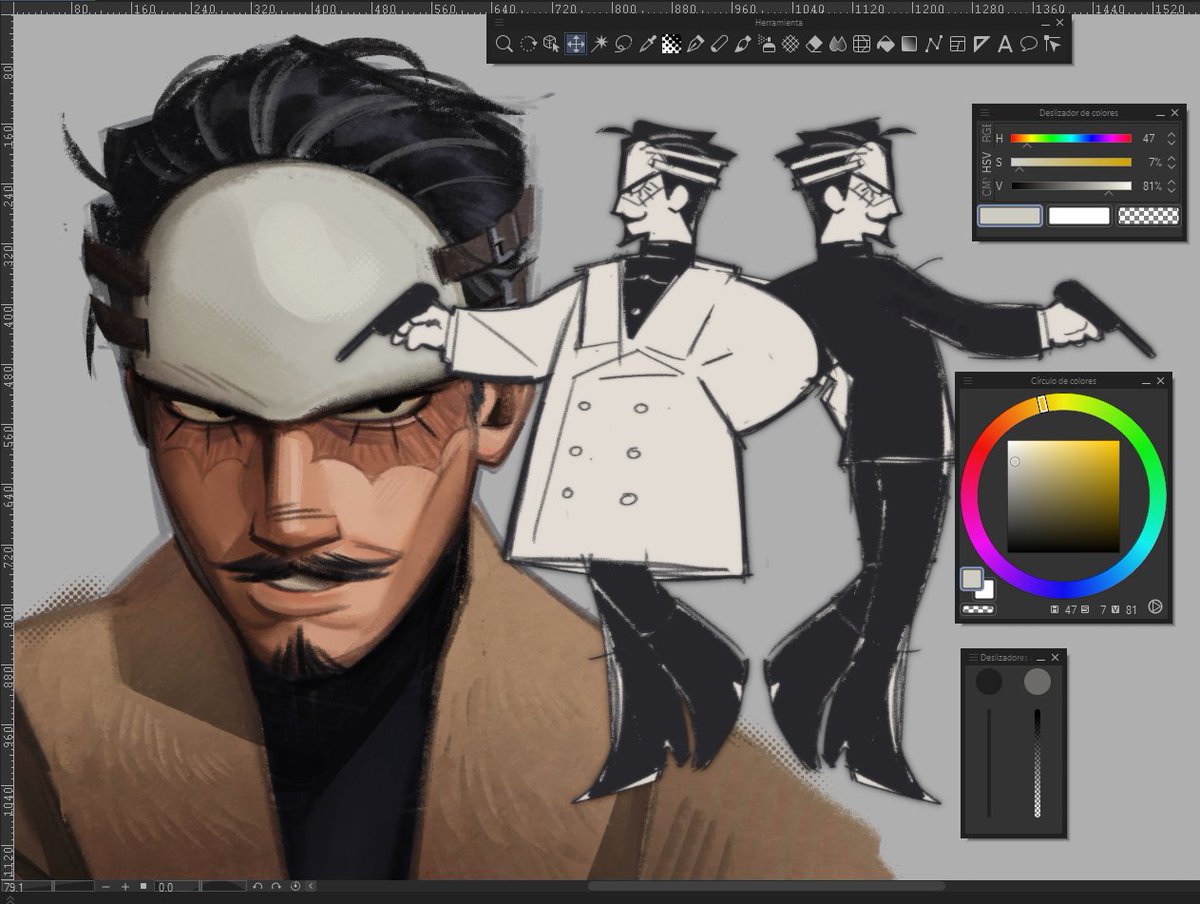Collapse bottom bar with left chevron
This screenshot has width=1200, height=904.
[x=311, y=887]
